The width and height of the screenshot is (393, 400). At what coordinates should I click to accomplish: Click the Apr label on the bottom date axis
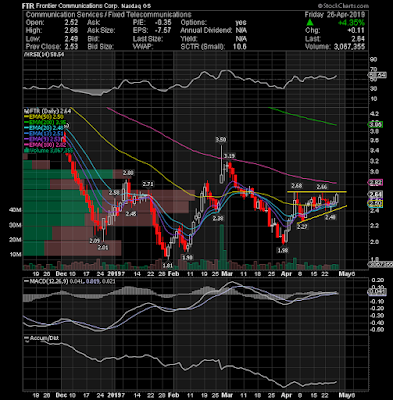pyautogui.click(x=287, y=396)
